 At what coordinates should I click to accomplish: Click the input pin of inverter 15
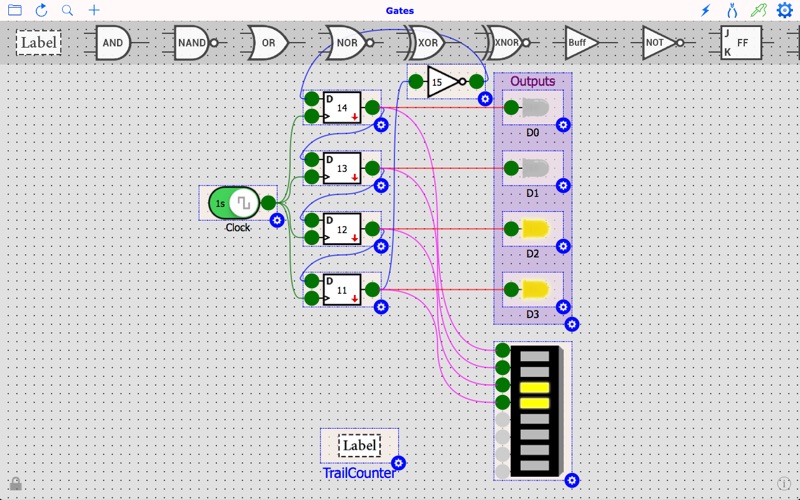point(416,82)
